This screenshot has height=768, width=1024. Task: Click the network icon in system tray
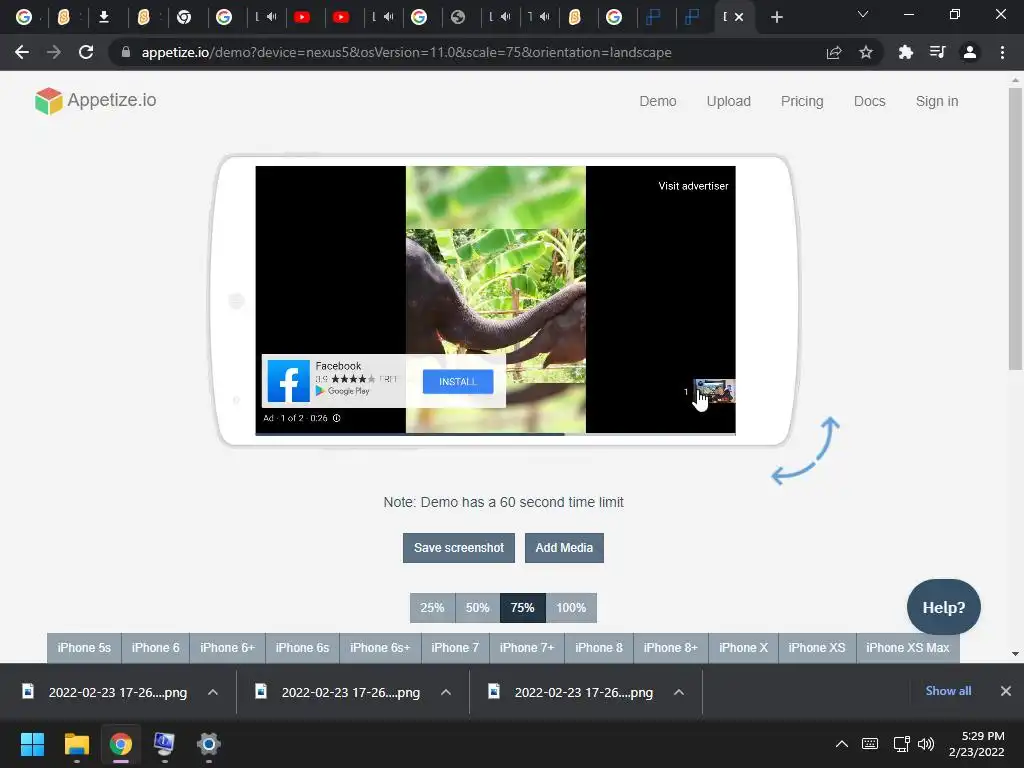coord(901,744)
